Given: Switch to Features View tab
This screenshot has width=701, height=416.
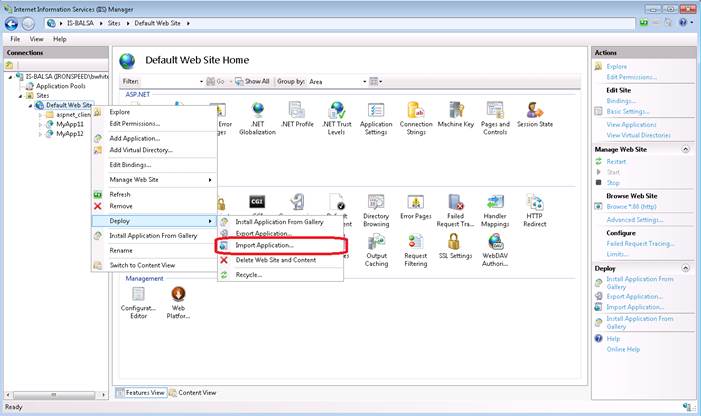Looking at the screenshot, I should pyautogui.click(x=141, y=393).
